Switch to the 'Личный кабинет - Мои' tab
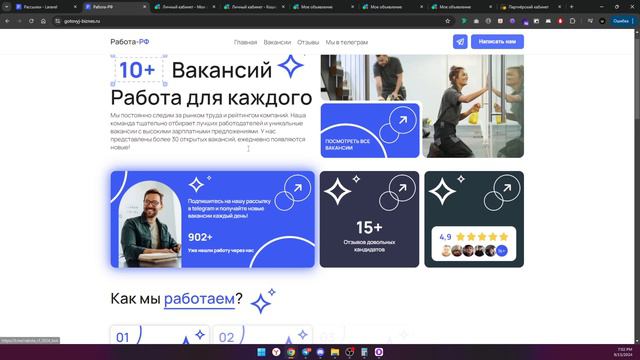This screenshot has height=360, width=640. (184, 7)
